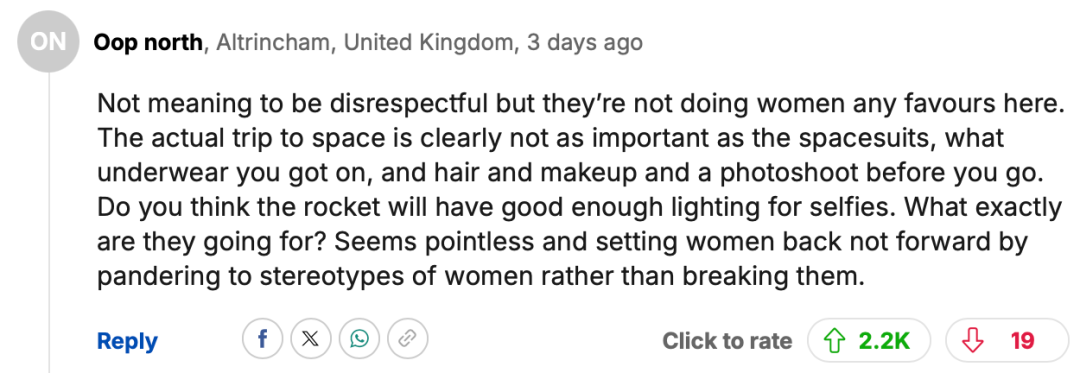Reply to Oop north's comment
The height and width of the screenshot is (373, 1080).
(127, 341)
